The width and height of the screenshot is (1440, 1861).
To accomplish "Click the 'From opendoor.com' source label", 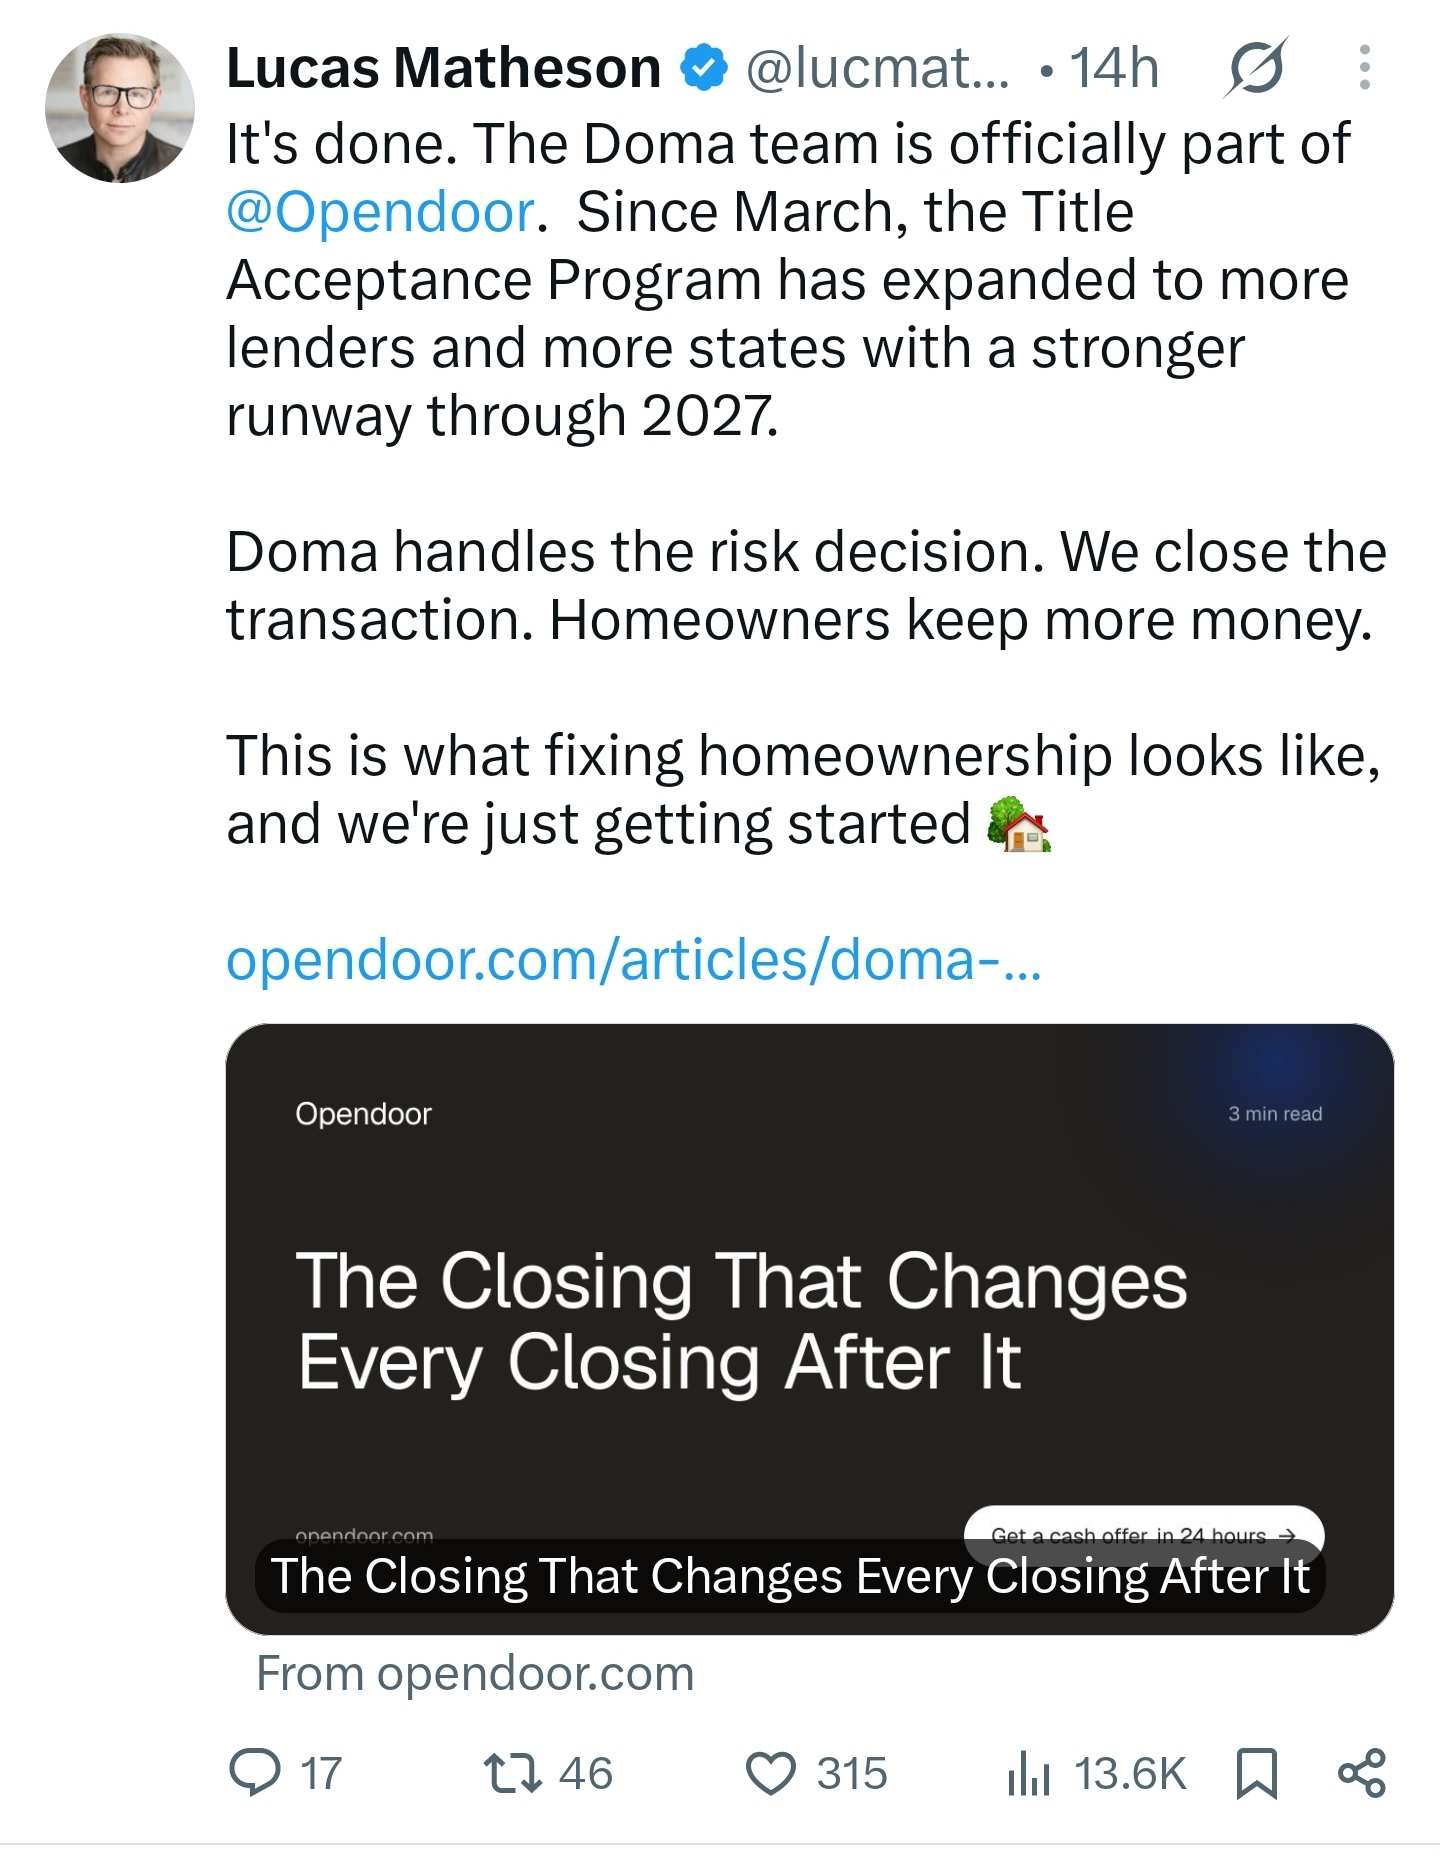I will 475,1674.
